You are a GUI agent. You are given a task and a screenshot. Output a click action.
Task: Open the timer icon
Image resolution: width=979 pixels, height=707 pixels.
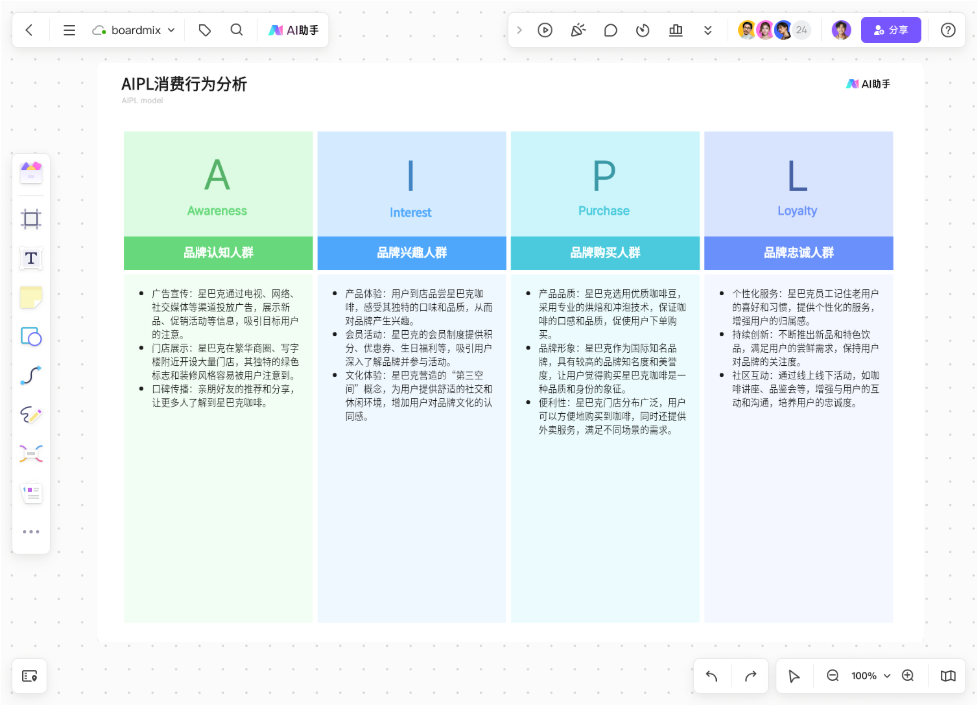tap(642, 30)
